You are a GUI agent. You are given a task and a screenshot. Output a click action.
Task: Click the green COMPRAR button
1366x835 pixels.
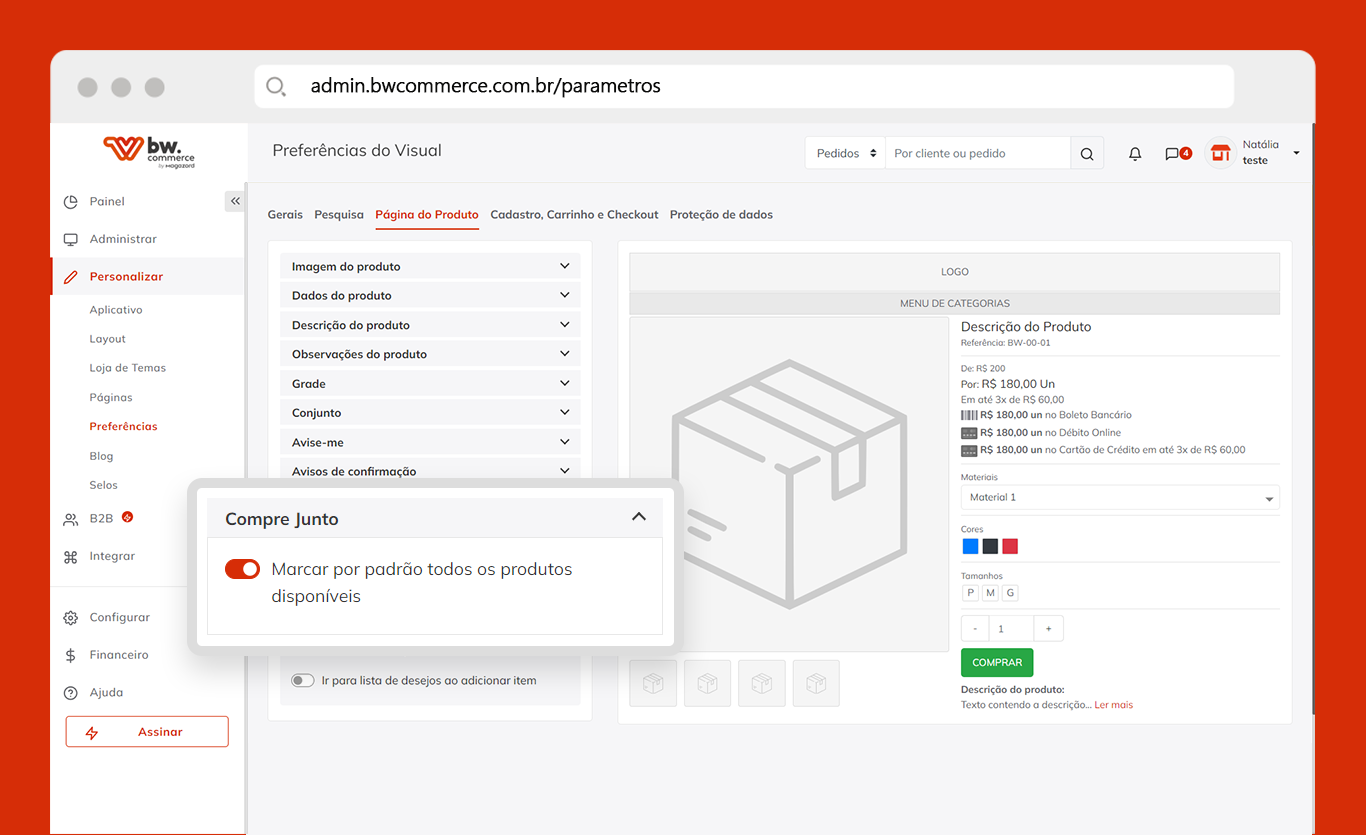pyautogui.click(x=996, y=662)
